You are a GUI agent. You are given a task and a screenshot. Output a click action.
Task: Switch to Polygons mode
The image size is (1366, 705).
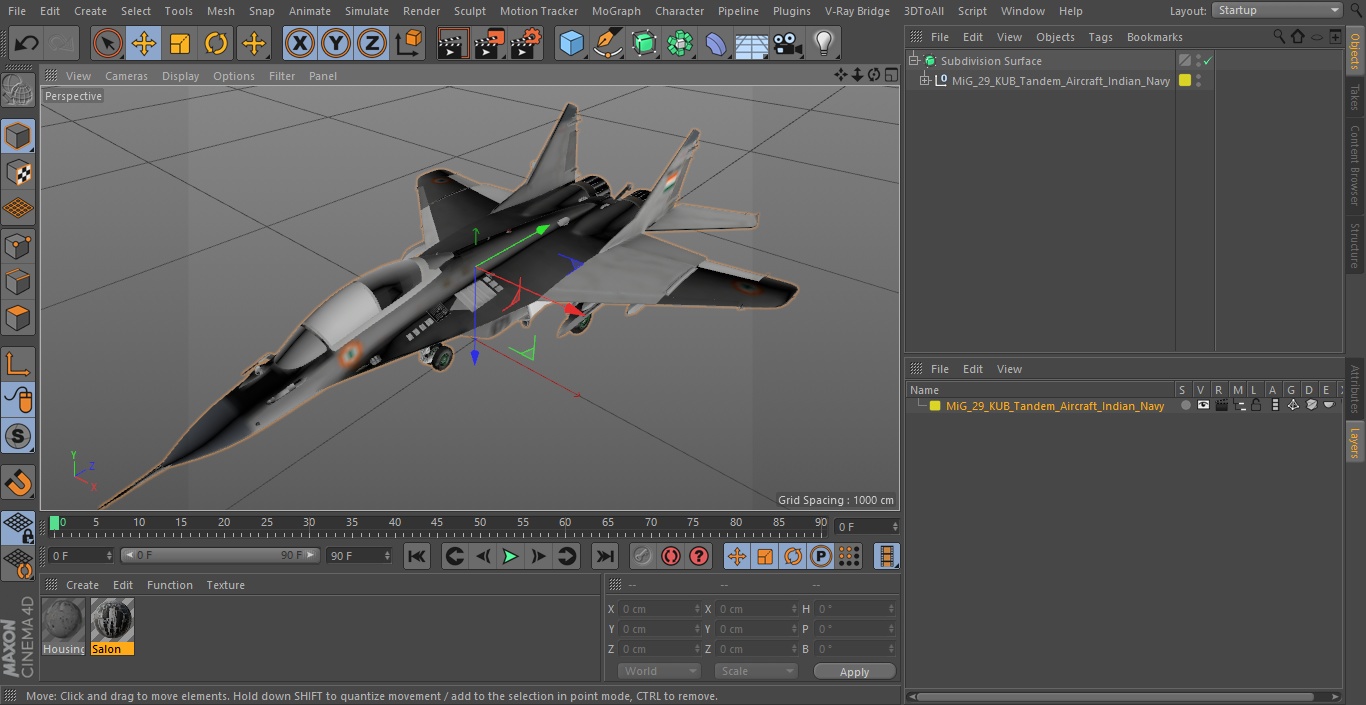click(x=18, y=318)
